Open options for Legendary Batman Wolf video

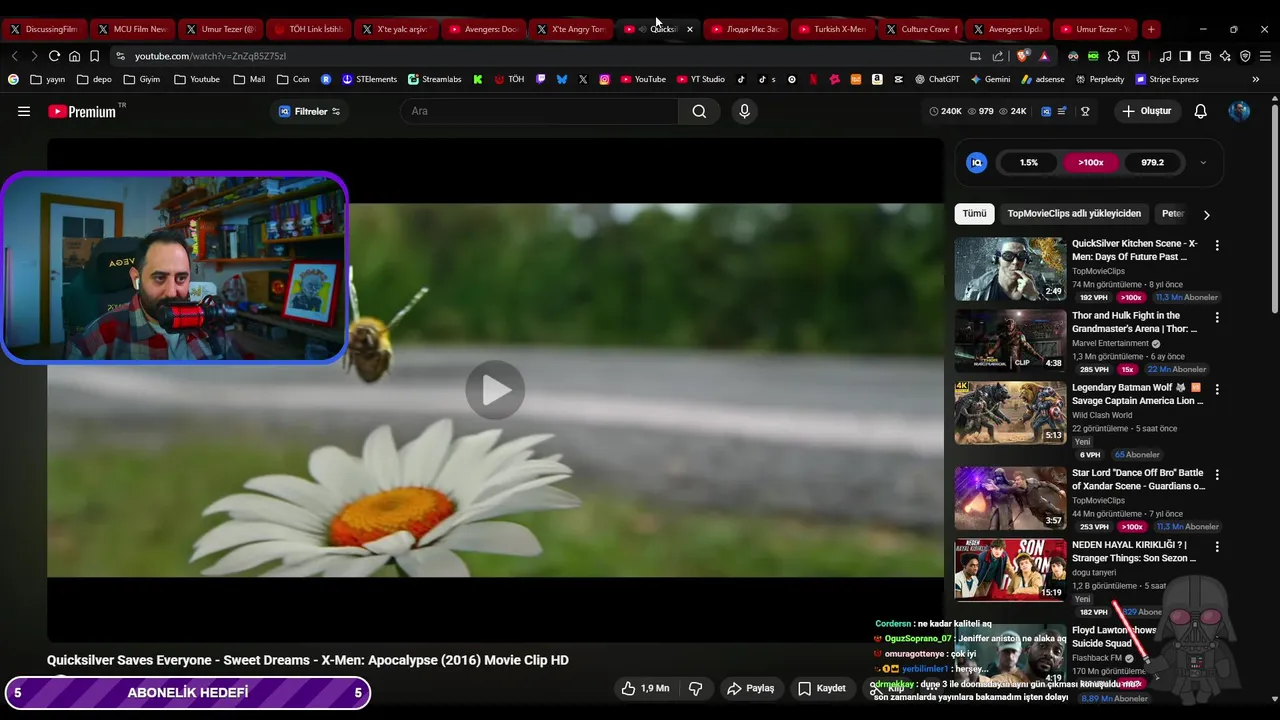coord(1217,389)
